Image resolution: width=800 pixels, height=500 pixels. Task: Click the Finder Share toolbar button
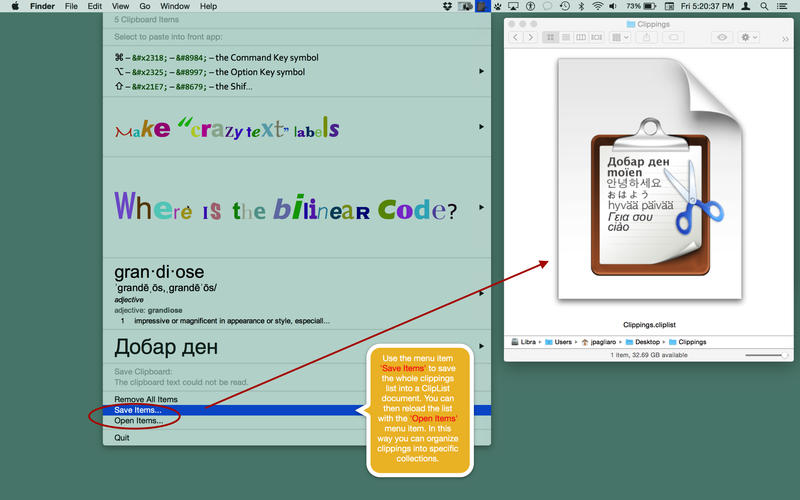(x=646, y=37)
